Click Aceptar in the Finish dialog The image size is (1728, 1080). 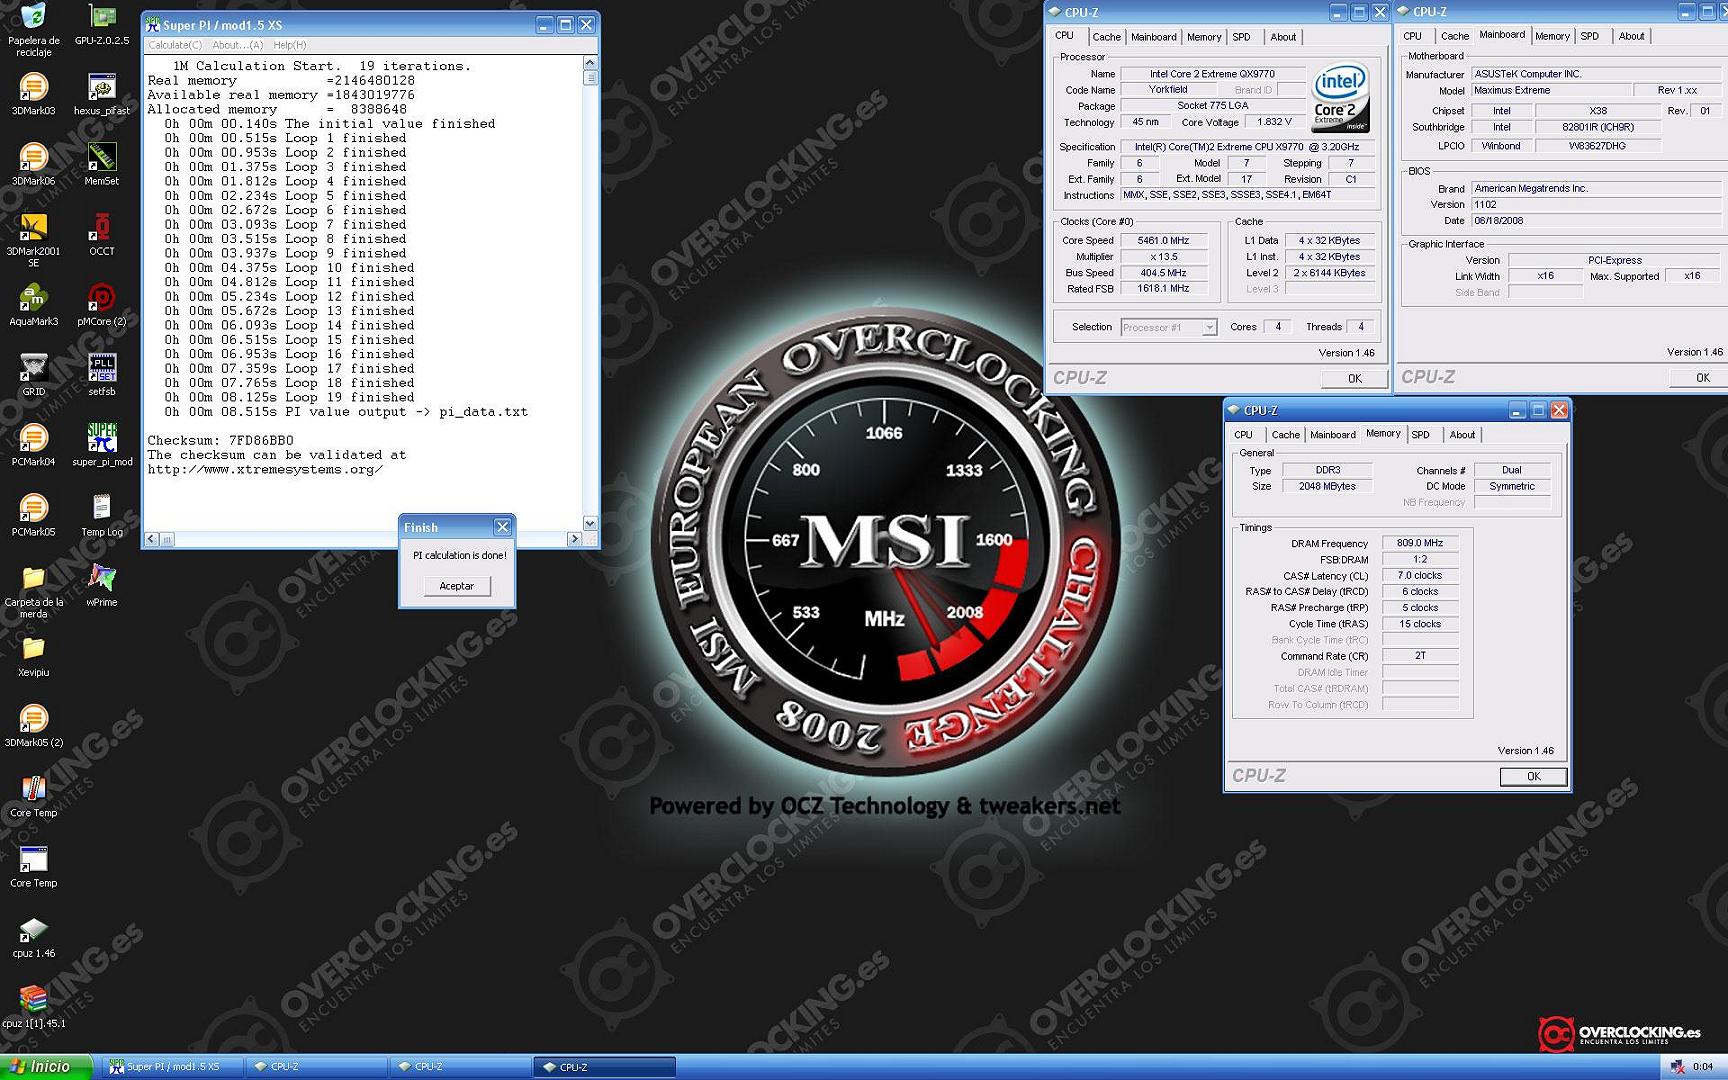(457, 586)
